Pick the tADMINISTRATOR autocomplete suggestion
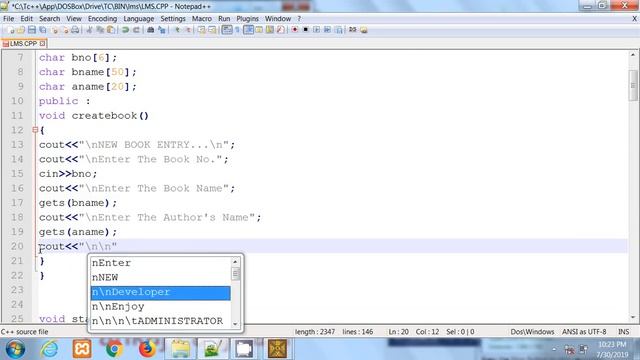Screen dimensions: 640x360 (x=160, y=321)
